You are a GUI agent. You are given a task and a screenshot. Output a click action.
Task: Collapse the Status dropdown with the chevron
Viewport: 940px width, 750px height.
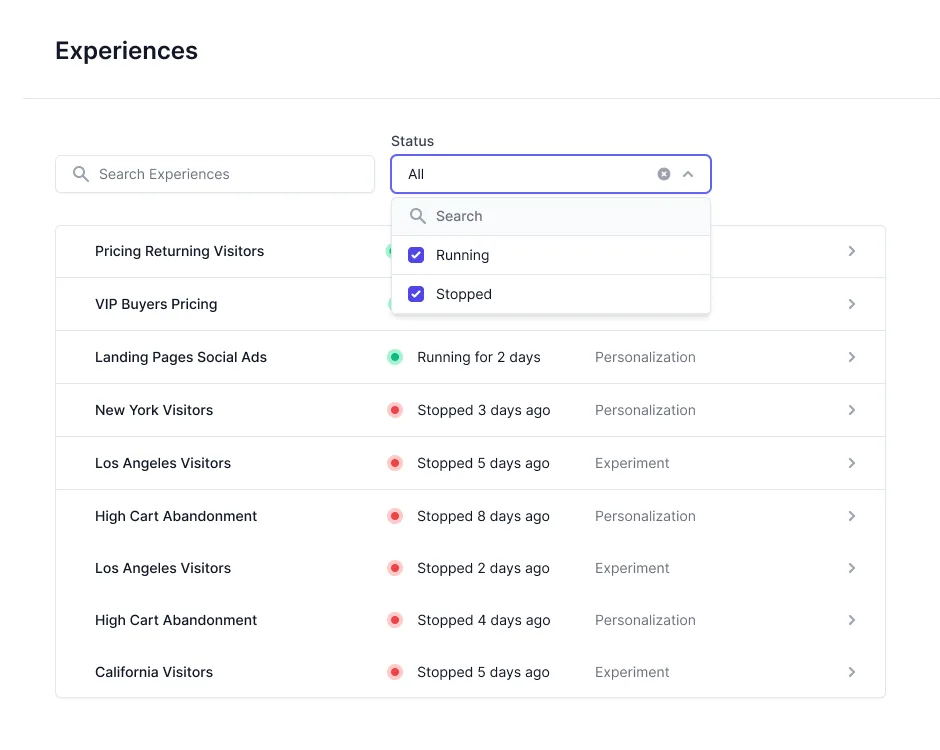click(688, 174)
